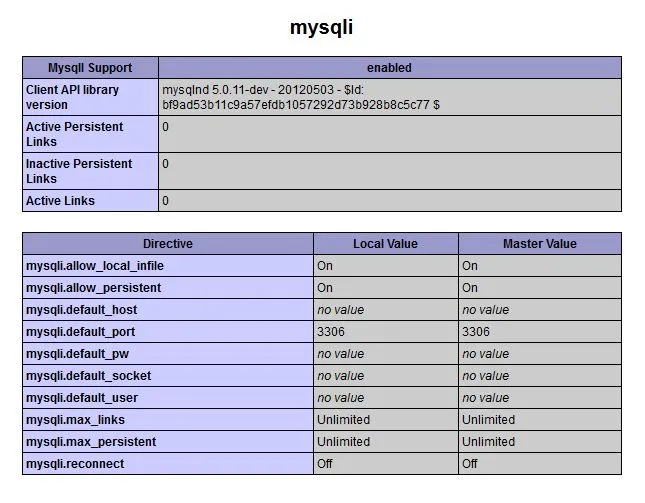Screen dimensions: 645x503
Task: Select the mysqli.default_socket directive
Action: point(90,376)
